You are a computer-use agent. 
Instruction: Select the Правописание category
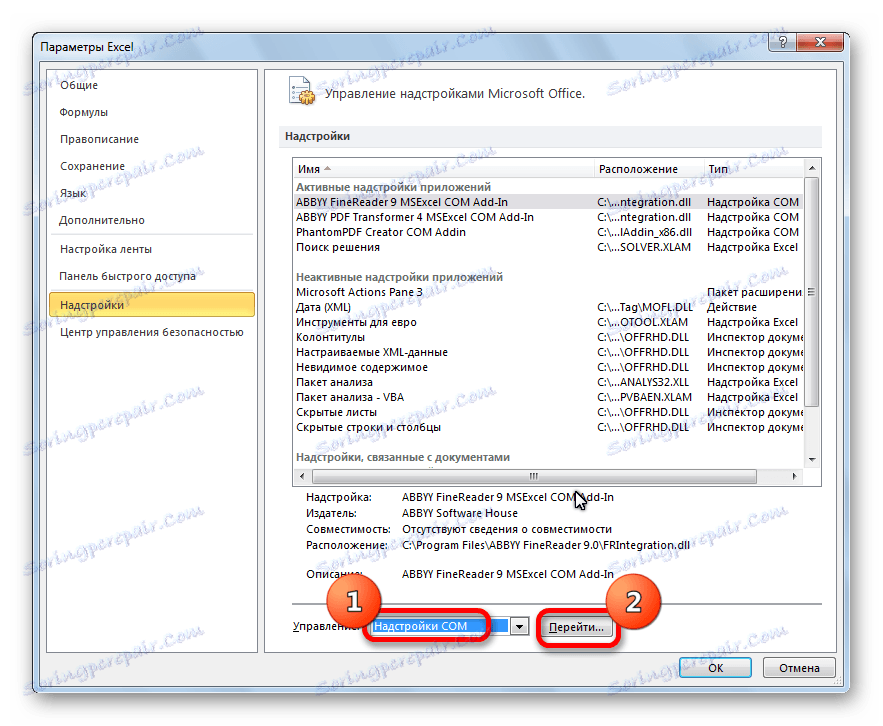(x=99, y=139)
